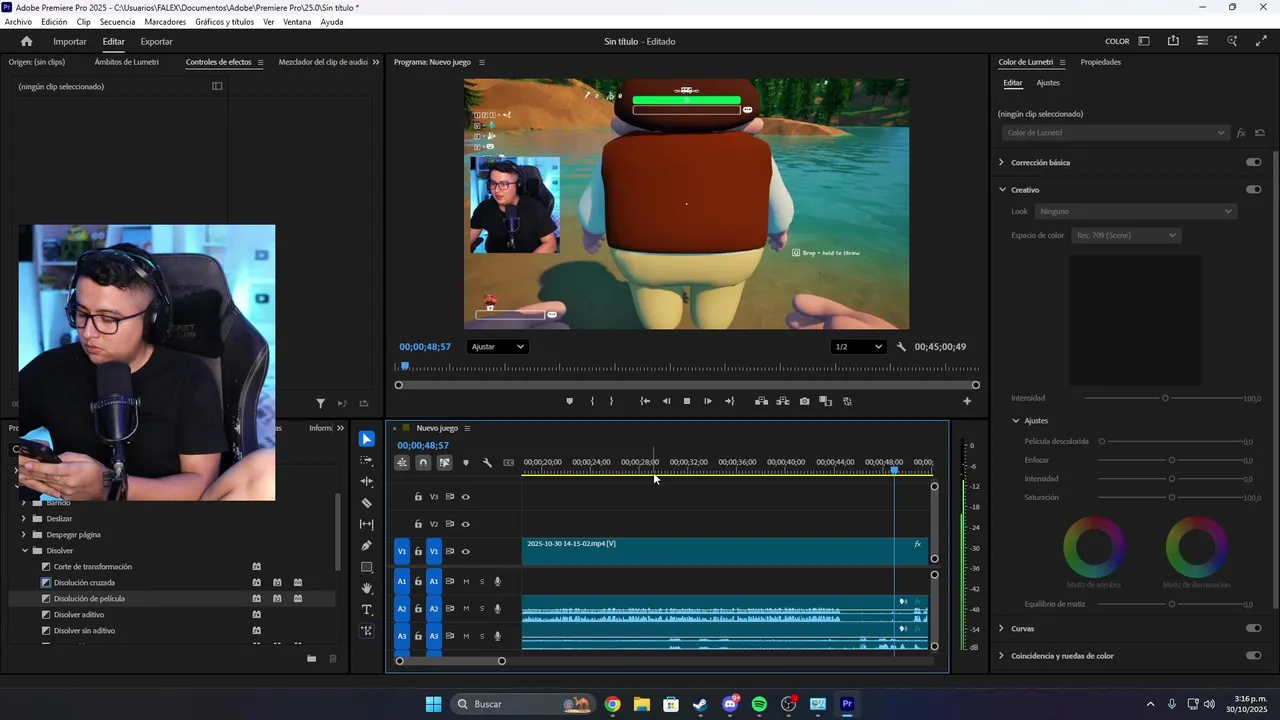Click the Extract button
The height and width of the screenshot is (720, 1280).
coord(783,401)
